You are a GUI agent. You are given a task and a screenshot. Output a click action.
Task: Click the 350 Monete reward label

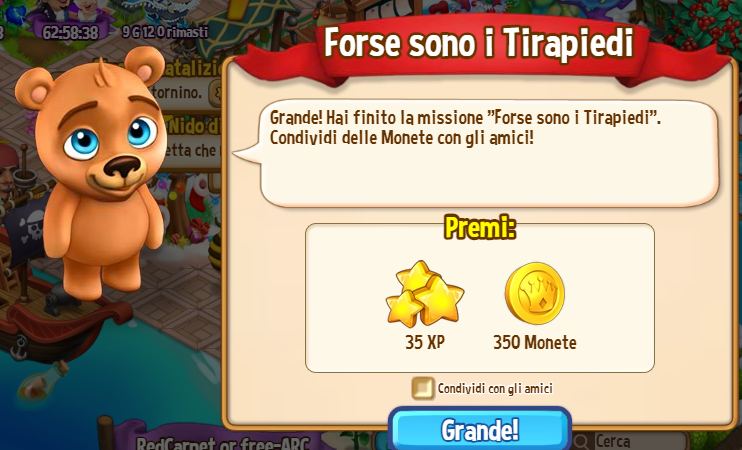point(535,342)
